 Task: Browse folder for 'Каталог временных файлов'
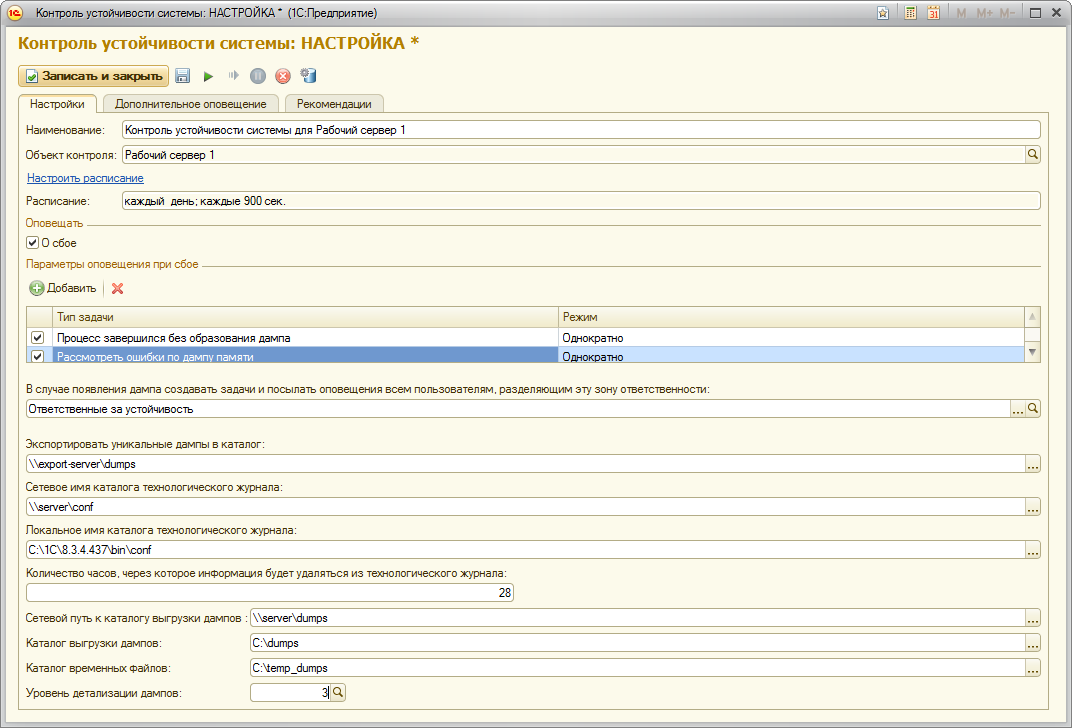1033,668
